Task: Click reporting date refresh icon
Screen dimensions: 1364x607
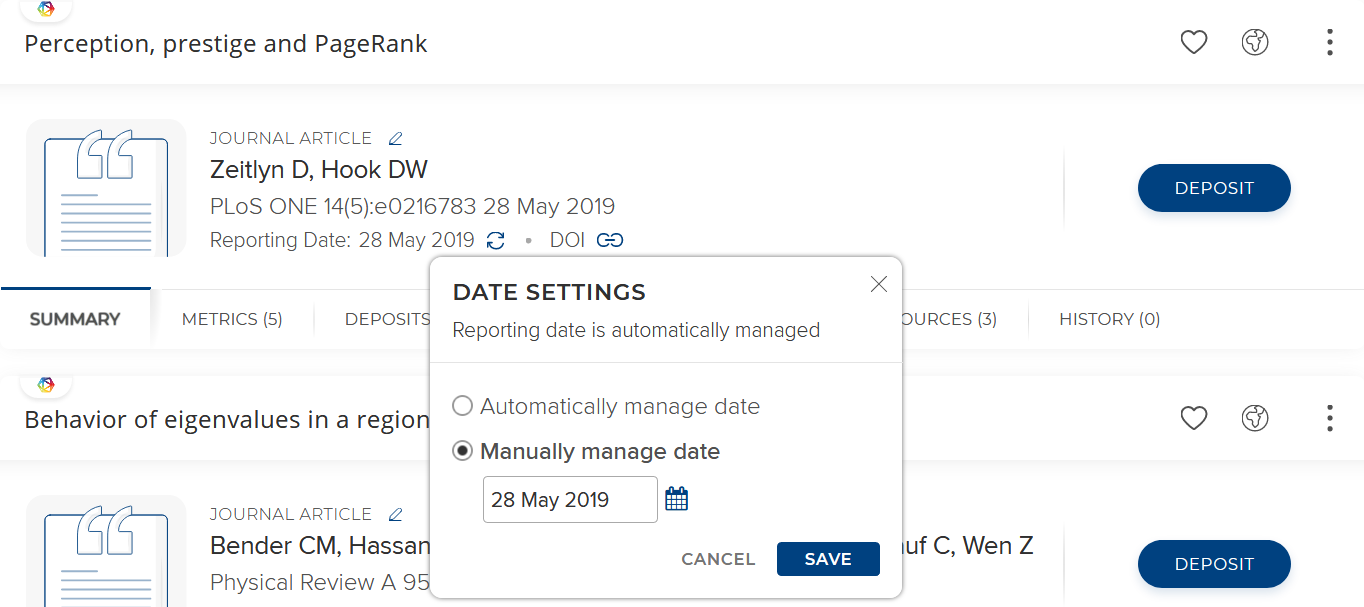Action: click(496, 240)
